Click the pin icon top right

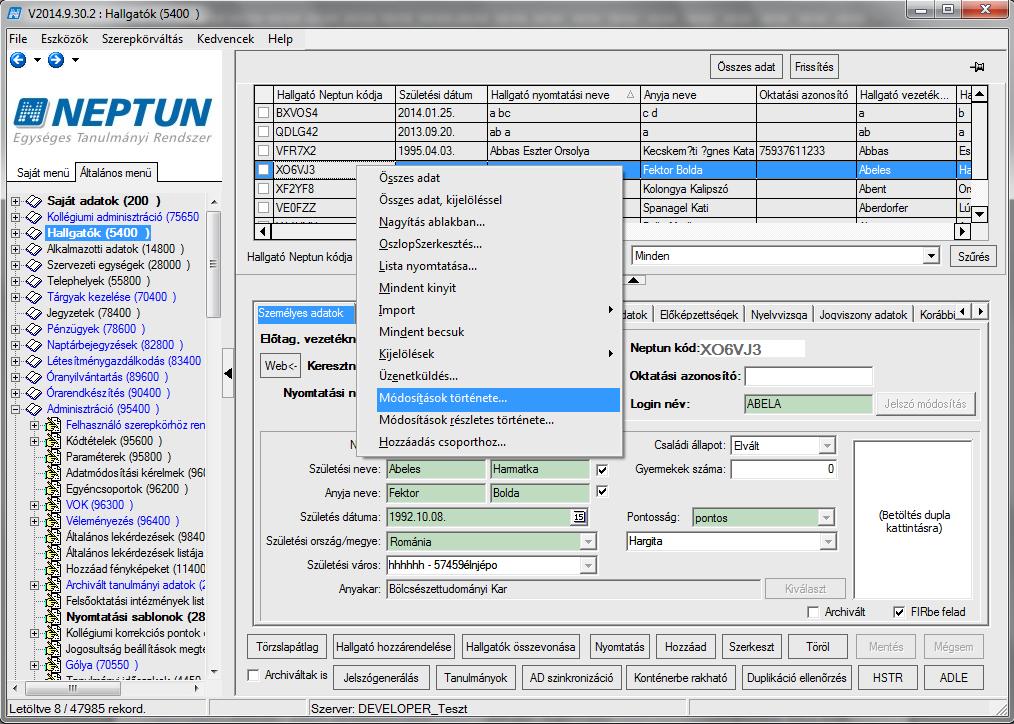976,67
